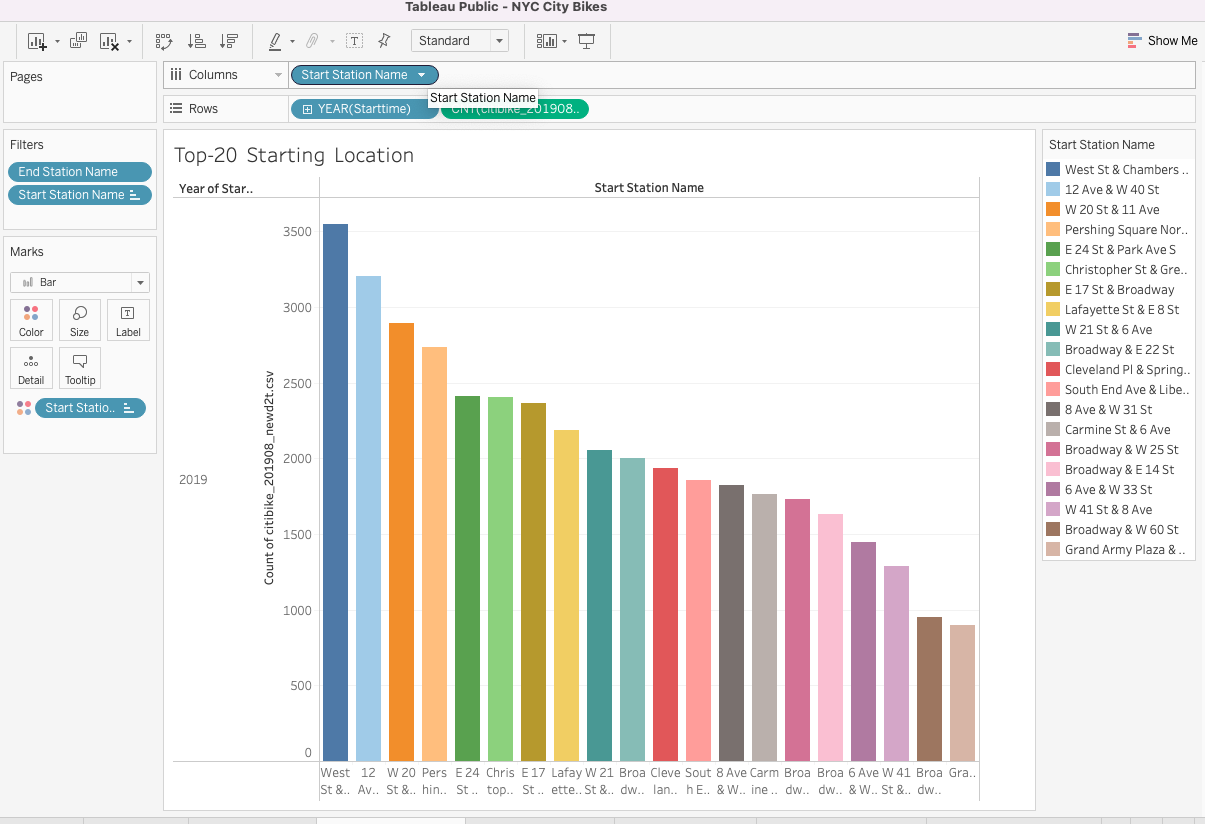
Task: Click the Group members paperclip icon
Action: 312,41
